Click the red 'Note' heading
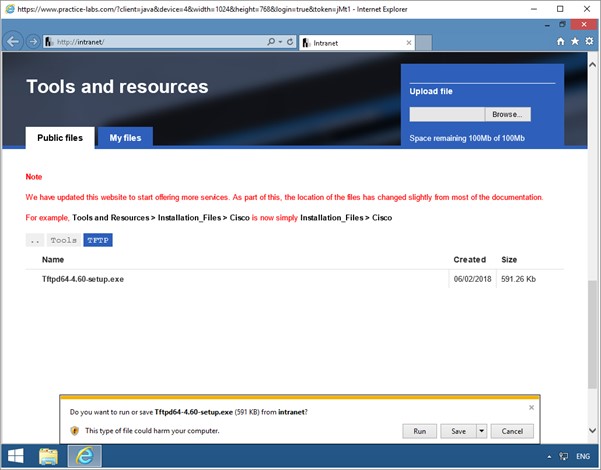The width and height of the screenshot is (601, 470). pyautogui.click(x=34, y=177)
